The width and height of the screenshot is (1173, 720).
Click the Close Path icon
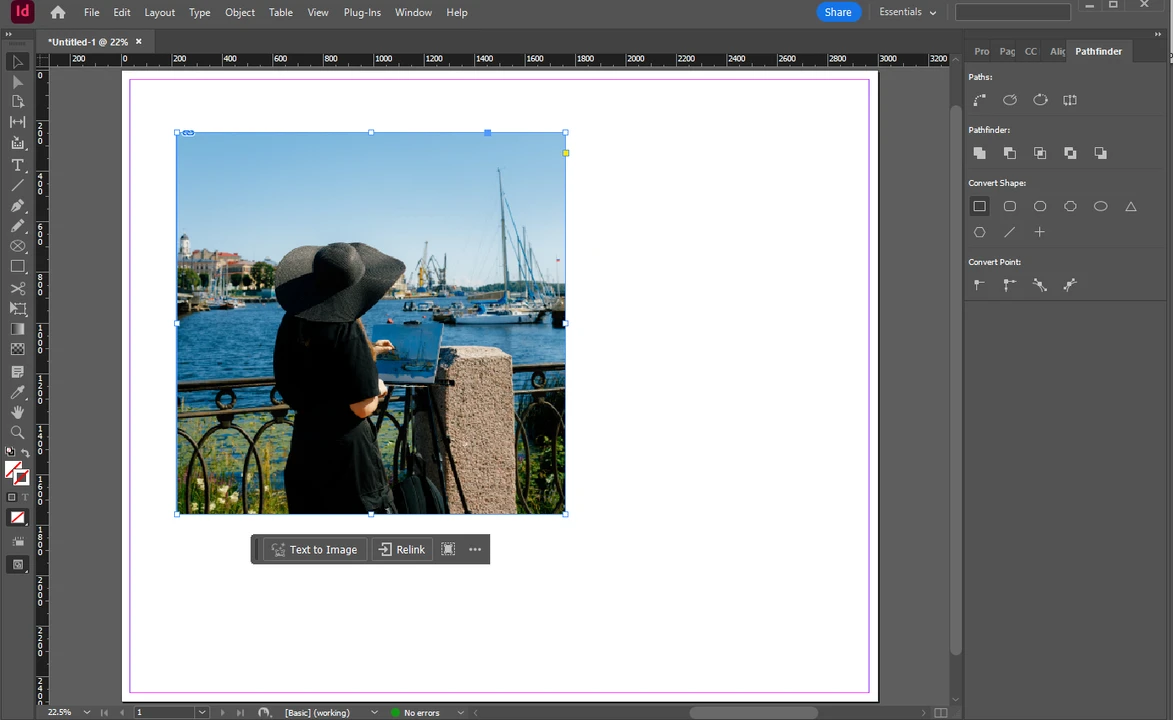pos(1041,100)
